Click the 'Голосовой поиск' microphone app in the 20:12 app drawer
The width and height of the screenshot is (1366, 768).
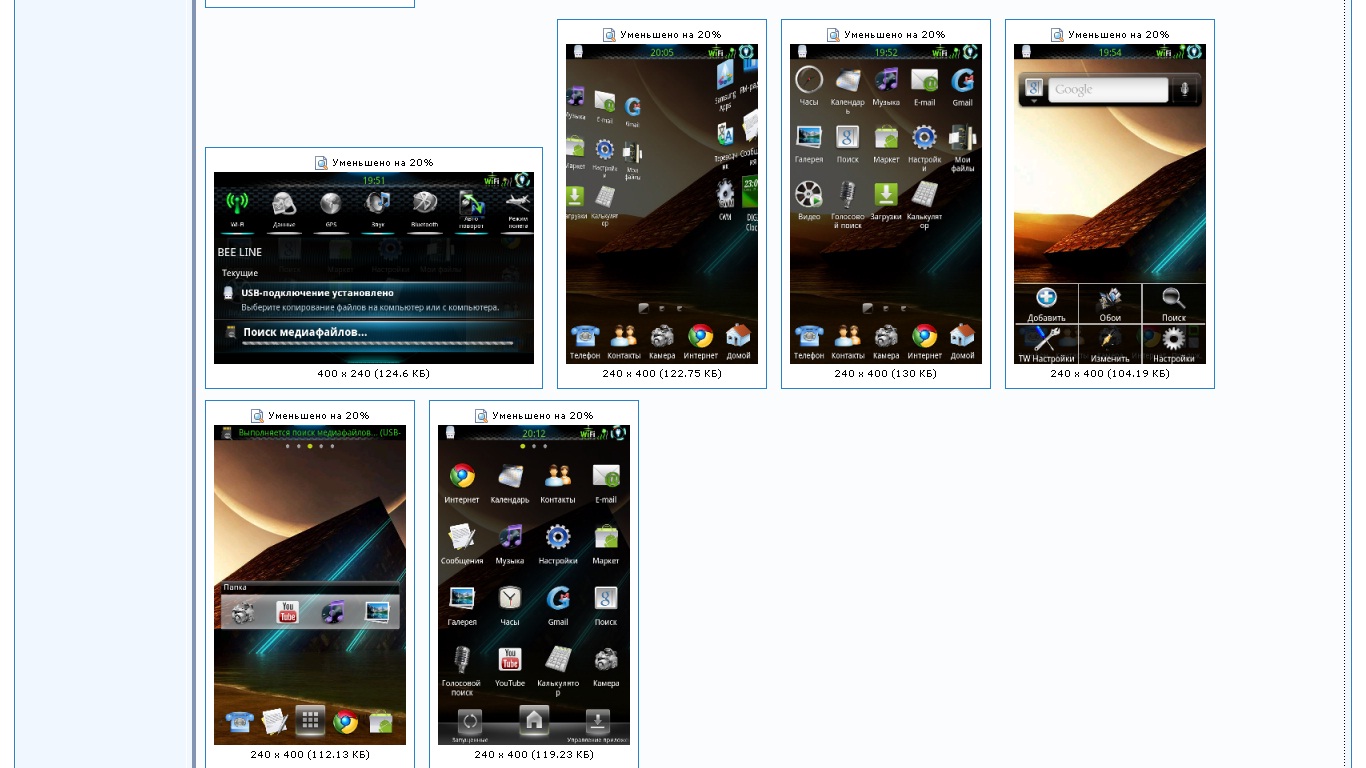(462, 664)
